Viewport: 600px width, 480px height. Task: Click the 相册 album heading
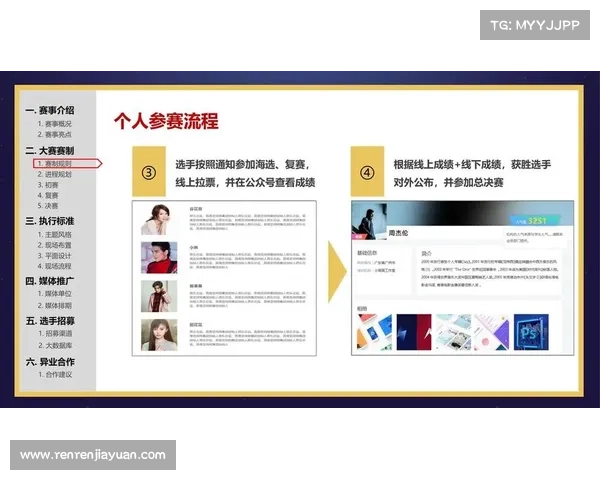(362, 308)
